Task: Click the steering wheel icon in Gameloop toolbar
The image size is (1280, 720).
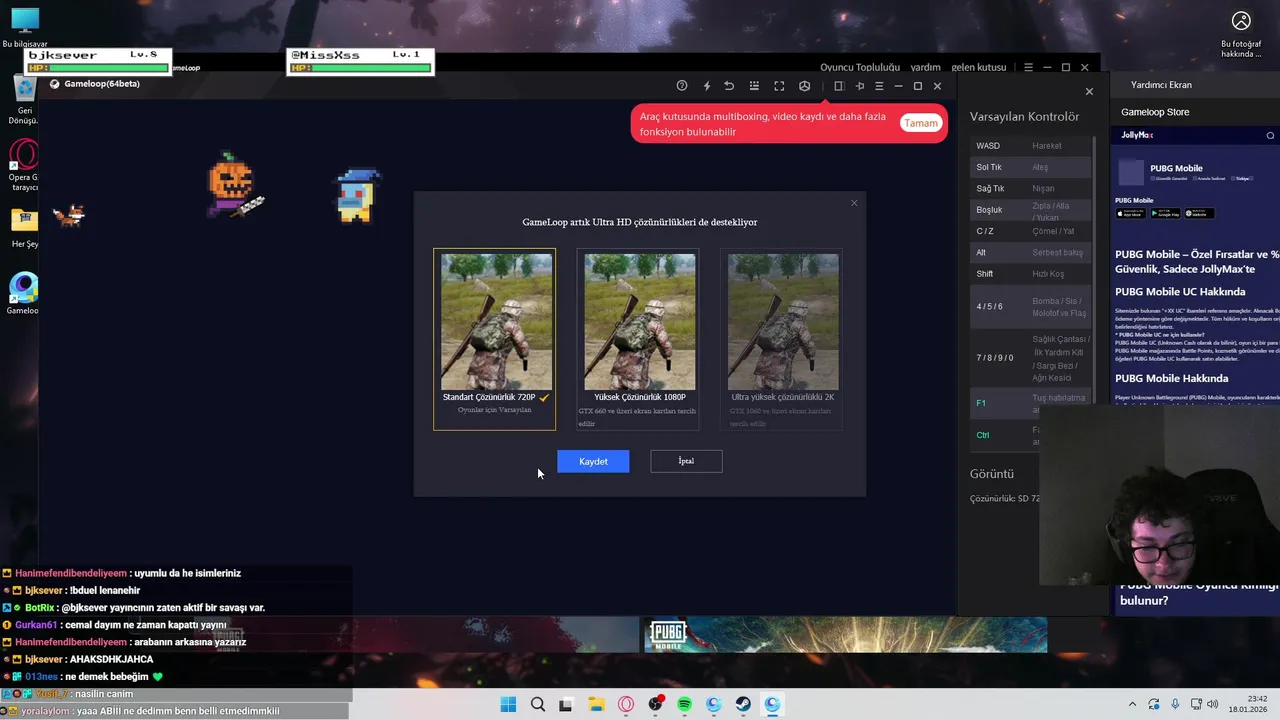Action: click(804, 86)
